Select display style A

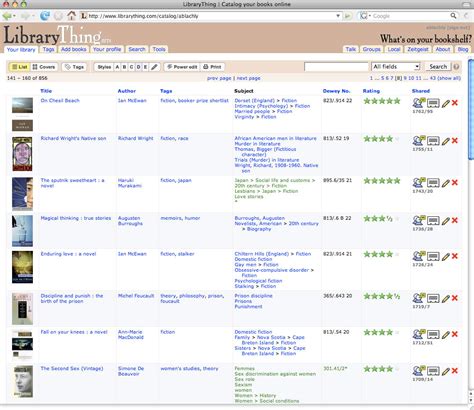click(117, 67)
